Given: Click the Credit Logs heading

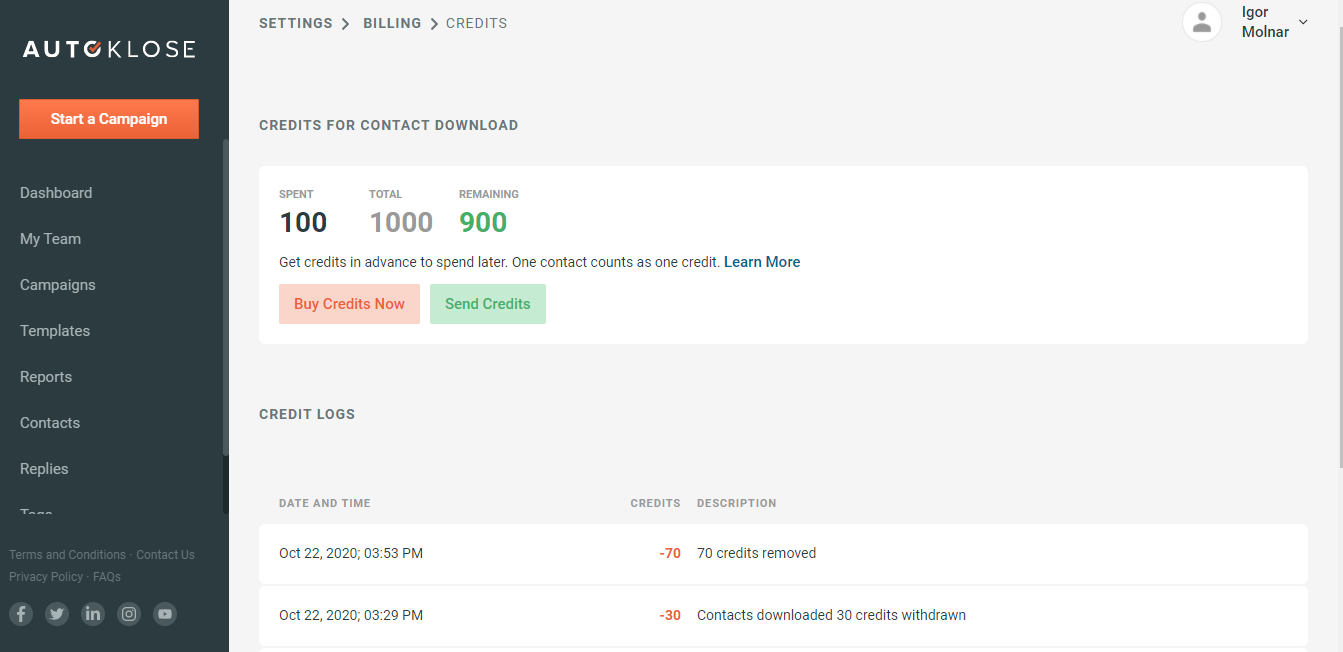Looking at the screenshot, I should pos(307,414).
